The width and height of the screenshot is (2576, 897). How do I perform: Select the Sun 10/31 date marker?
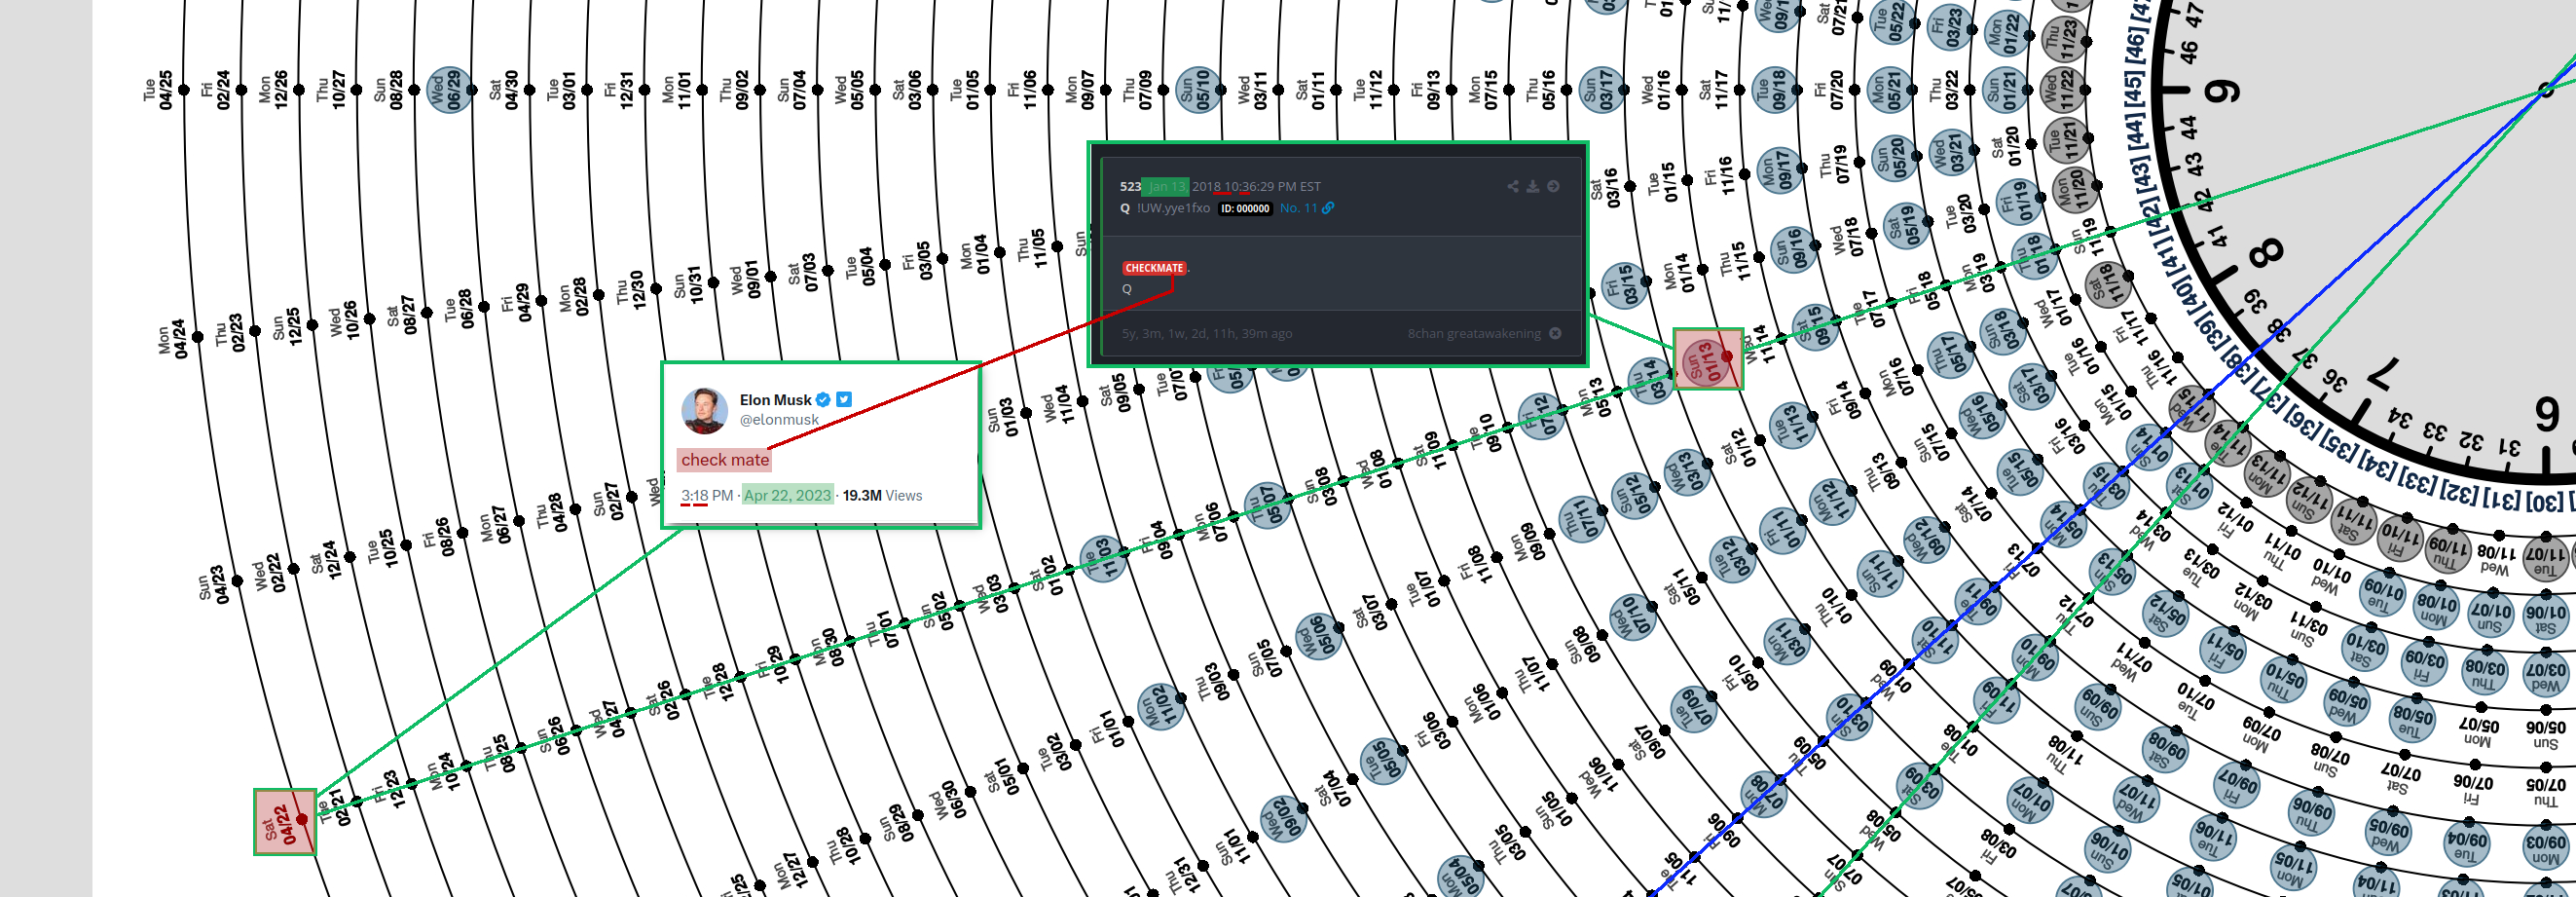(688, 287)
